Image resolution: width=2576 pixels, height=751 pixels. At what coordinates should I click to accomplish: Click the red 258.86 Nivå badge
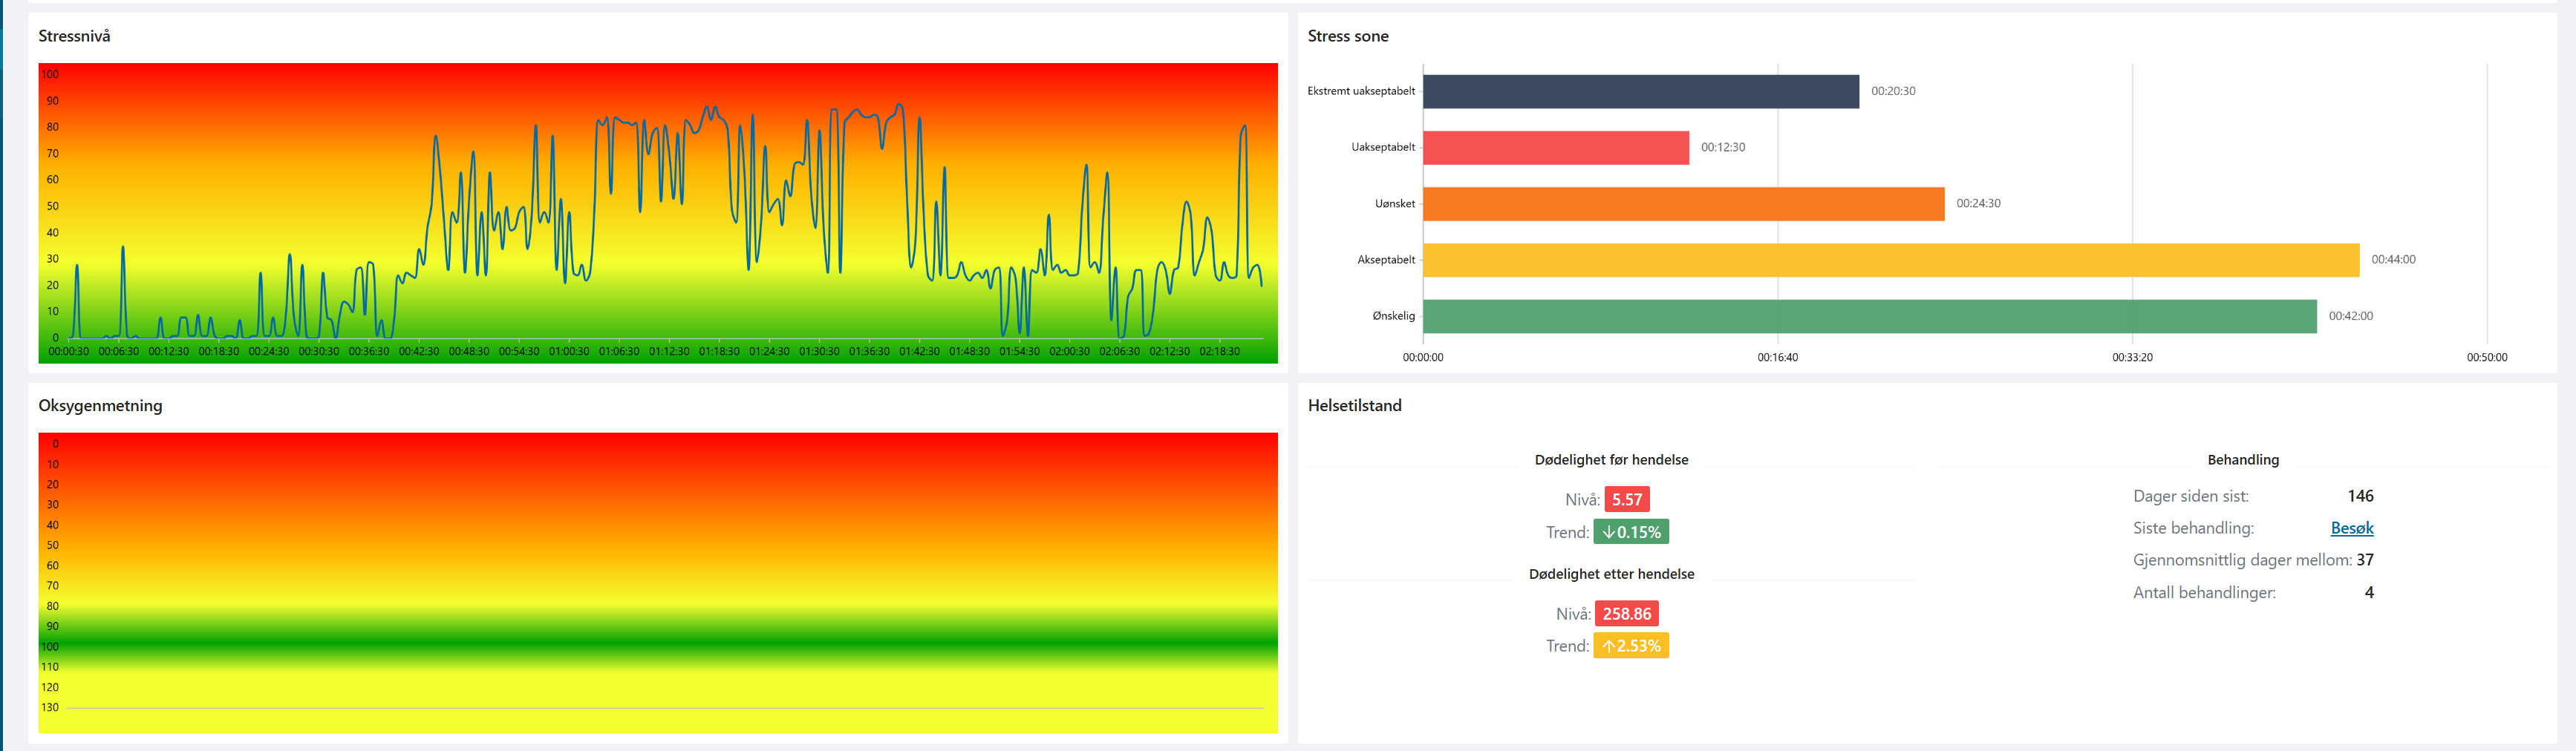pyautogui.click(x=1626, y=613)
